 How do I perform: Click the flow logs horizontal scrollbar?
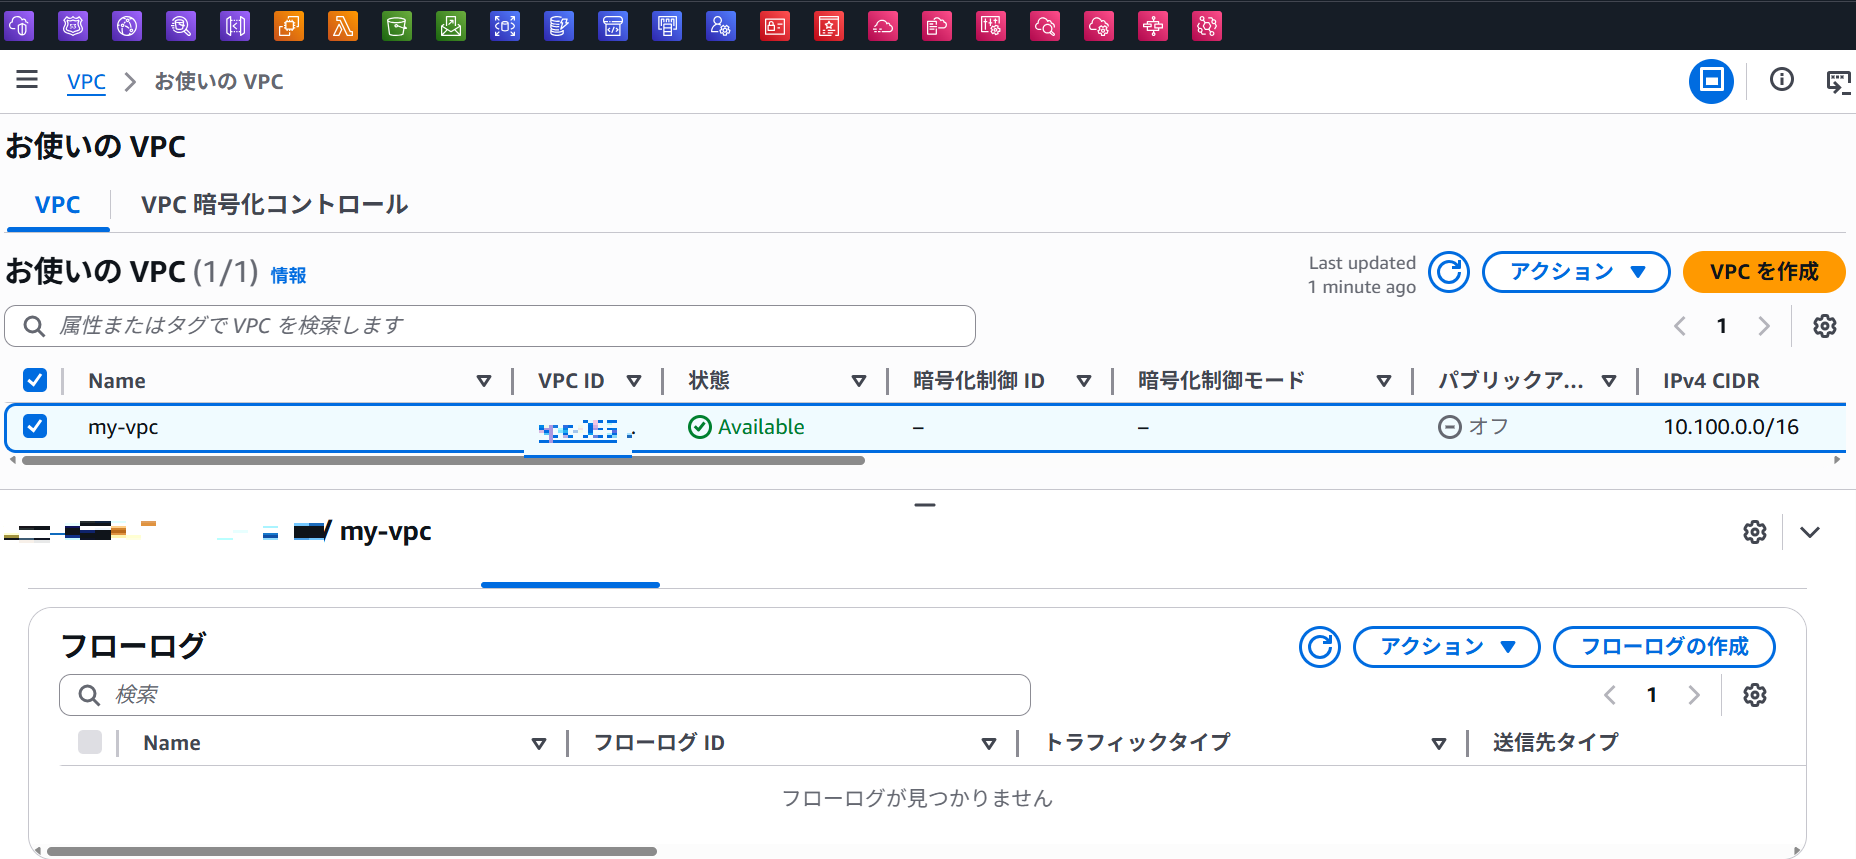[352, 852]
